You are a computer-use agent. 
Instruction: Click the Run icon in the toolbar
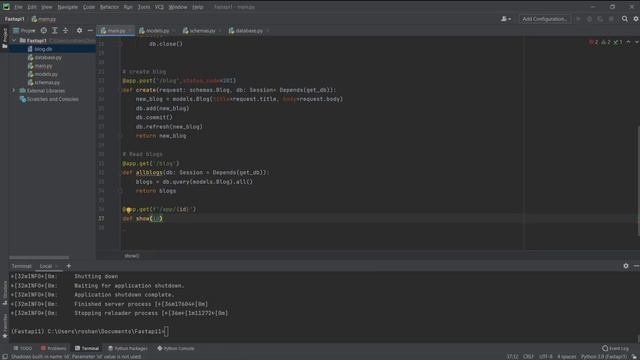coord(578,19)
